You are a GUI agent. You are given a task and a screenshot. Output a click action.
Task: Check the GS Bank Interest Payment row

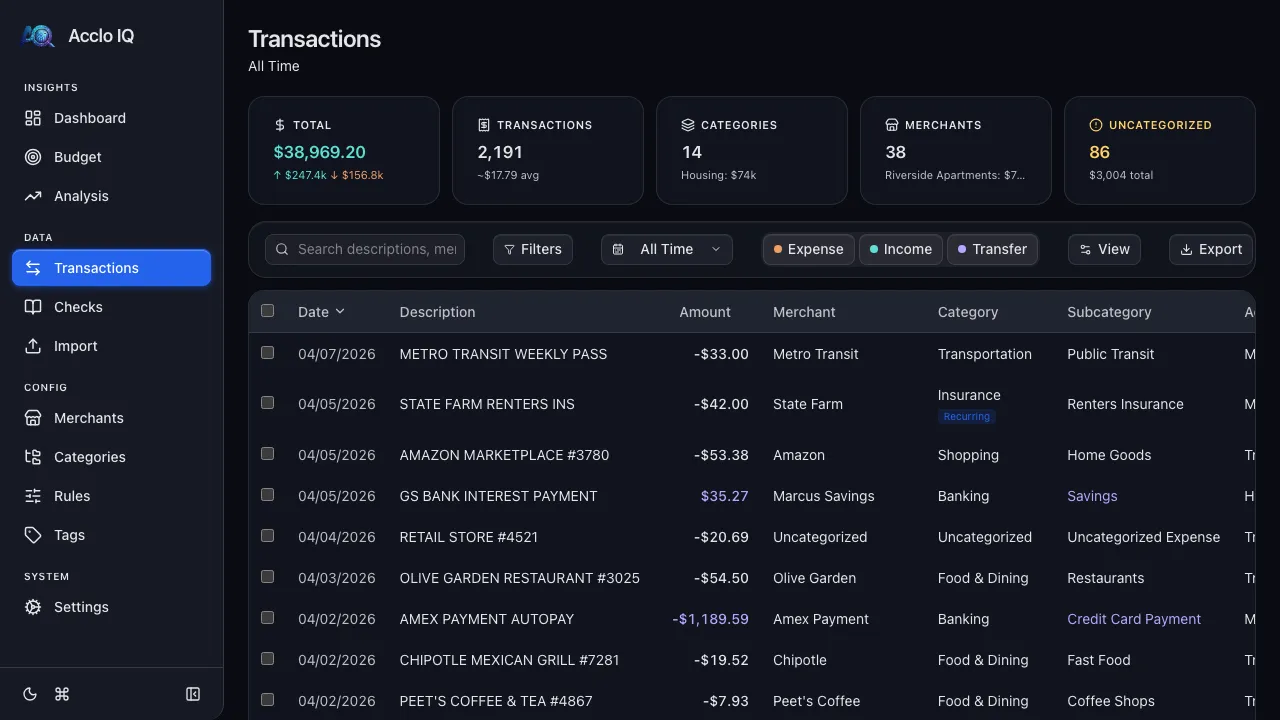tap(267, 495)
